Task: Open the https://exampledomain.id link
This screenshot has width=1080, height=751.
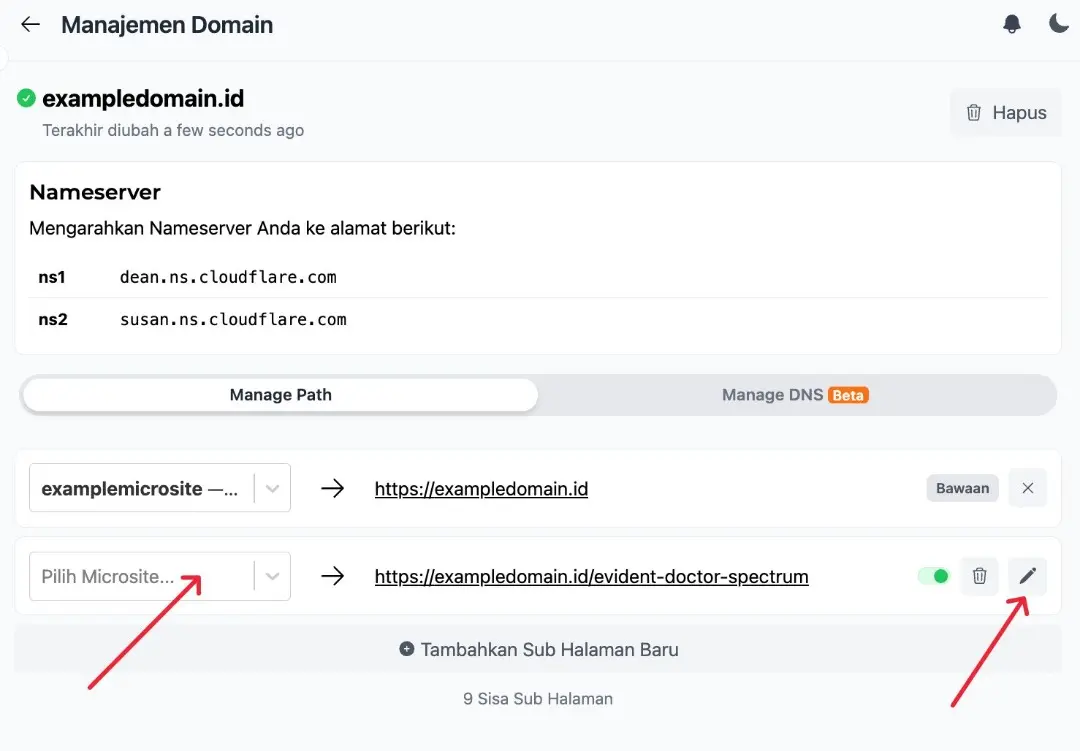Action: click(x=481, y=488)
